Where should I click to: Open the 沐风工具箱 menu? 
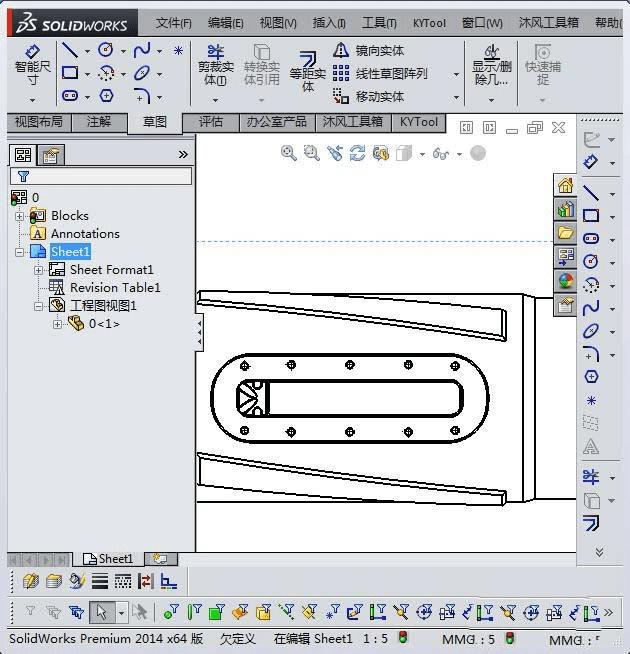(x=549, y=23)
